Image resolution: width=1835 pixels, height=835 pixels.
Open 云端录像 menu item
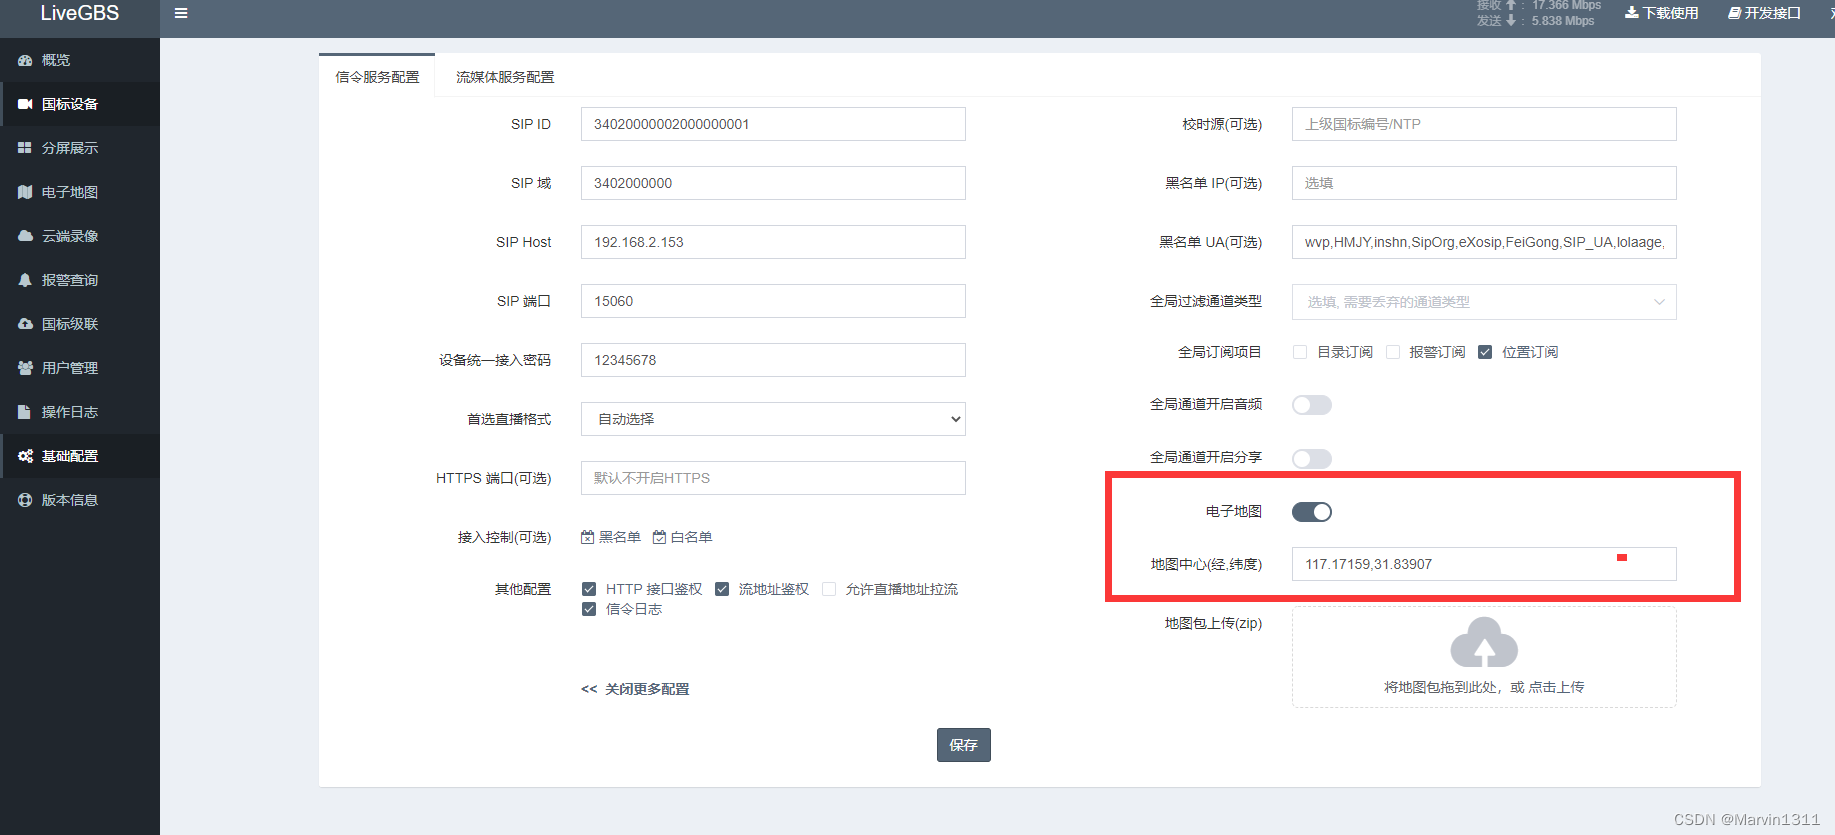coord(80,236)
